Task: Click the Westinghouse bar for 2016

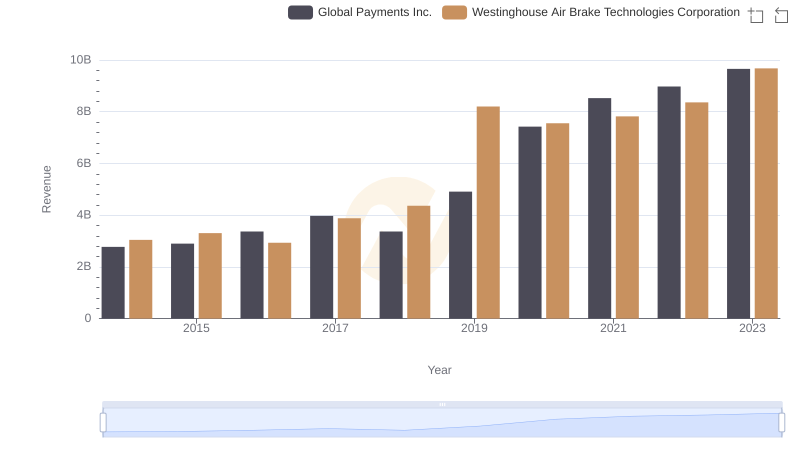Action: point(280,280)
